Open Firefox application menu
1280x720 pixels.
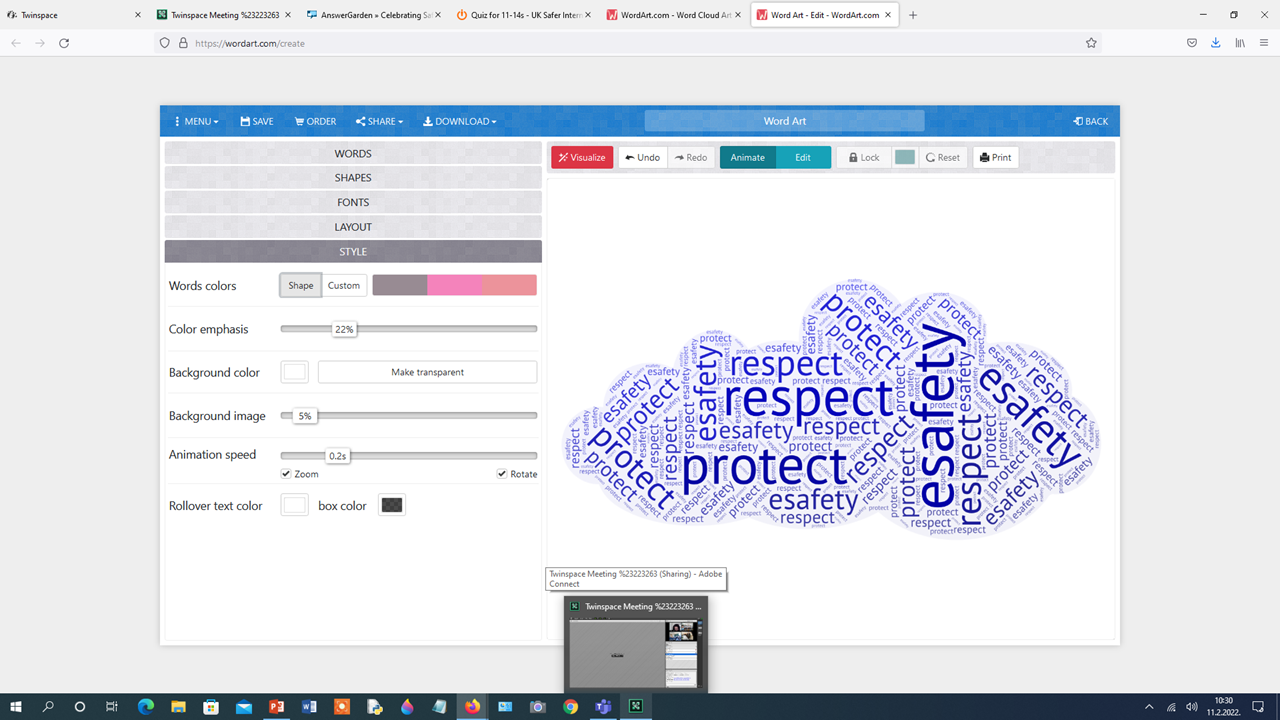click(1265, 43)
